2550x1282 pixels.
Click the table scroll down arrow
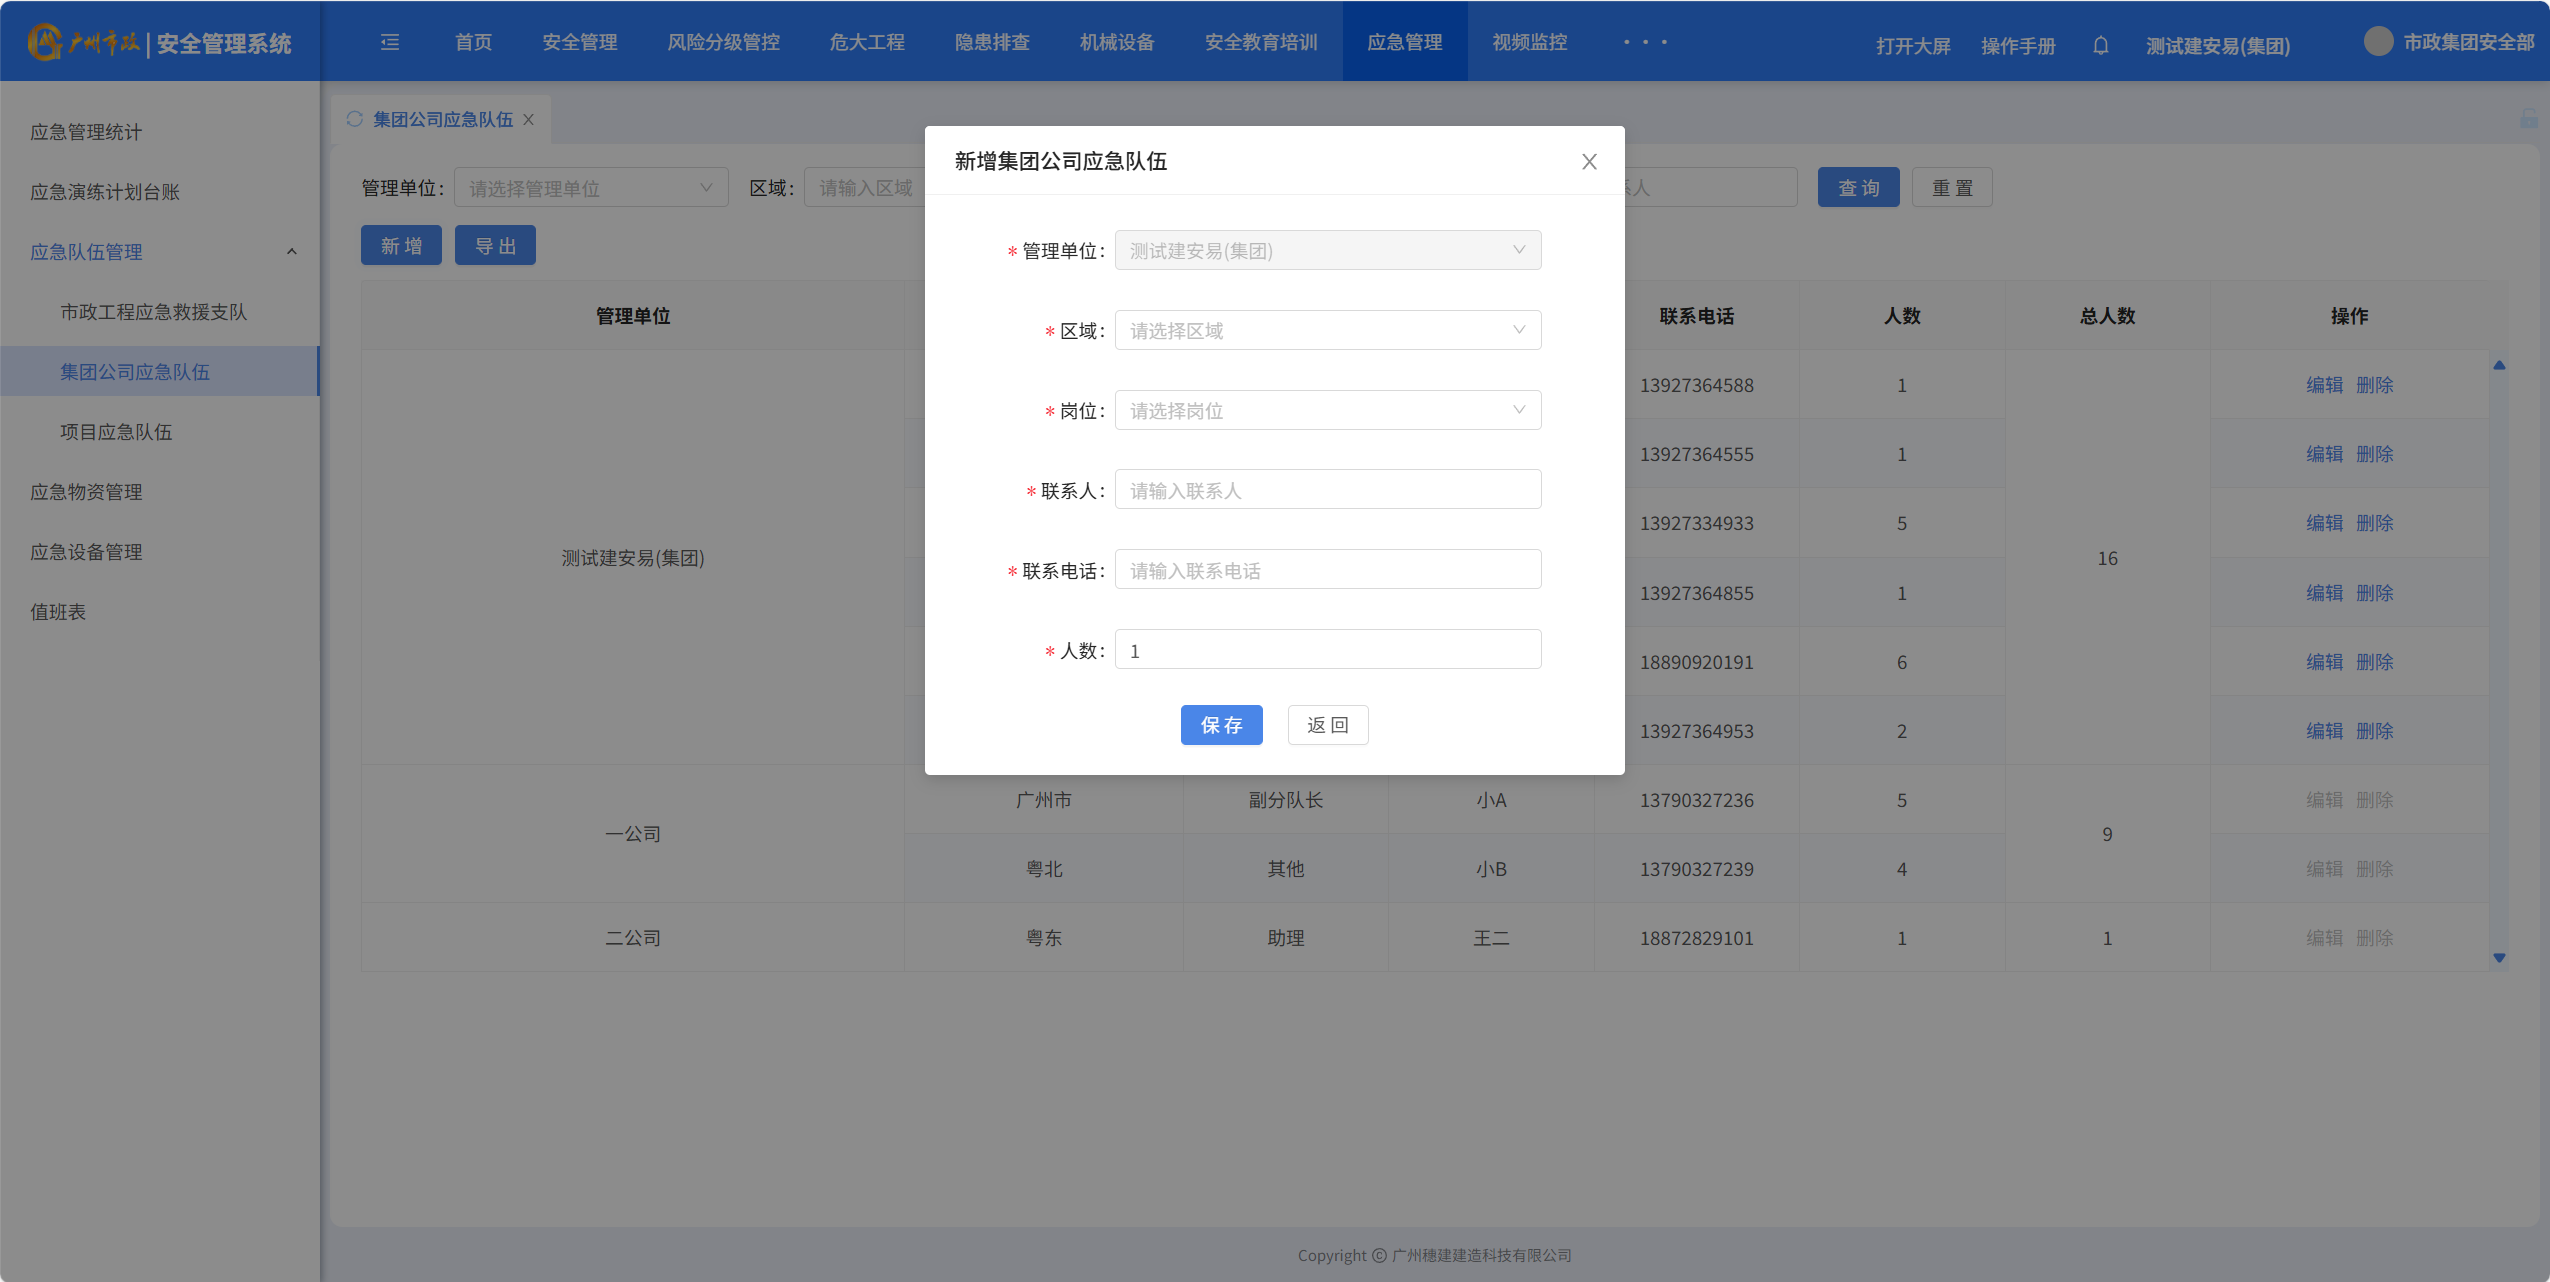2499,958
